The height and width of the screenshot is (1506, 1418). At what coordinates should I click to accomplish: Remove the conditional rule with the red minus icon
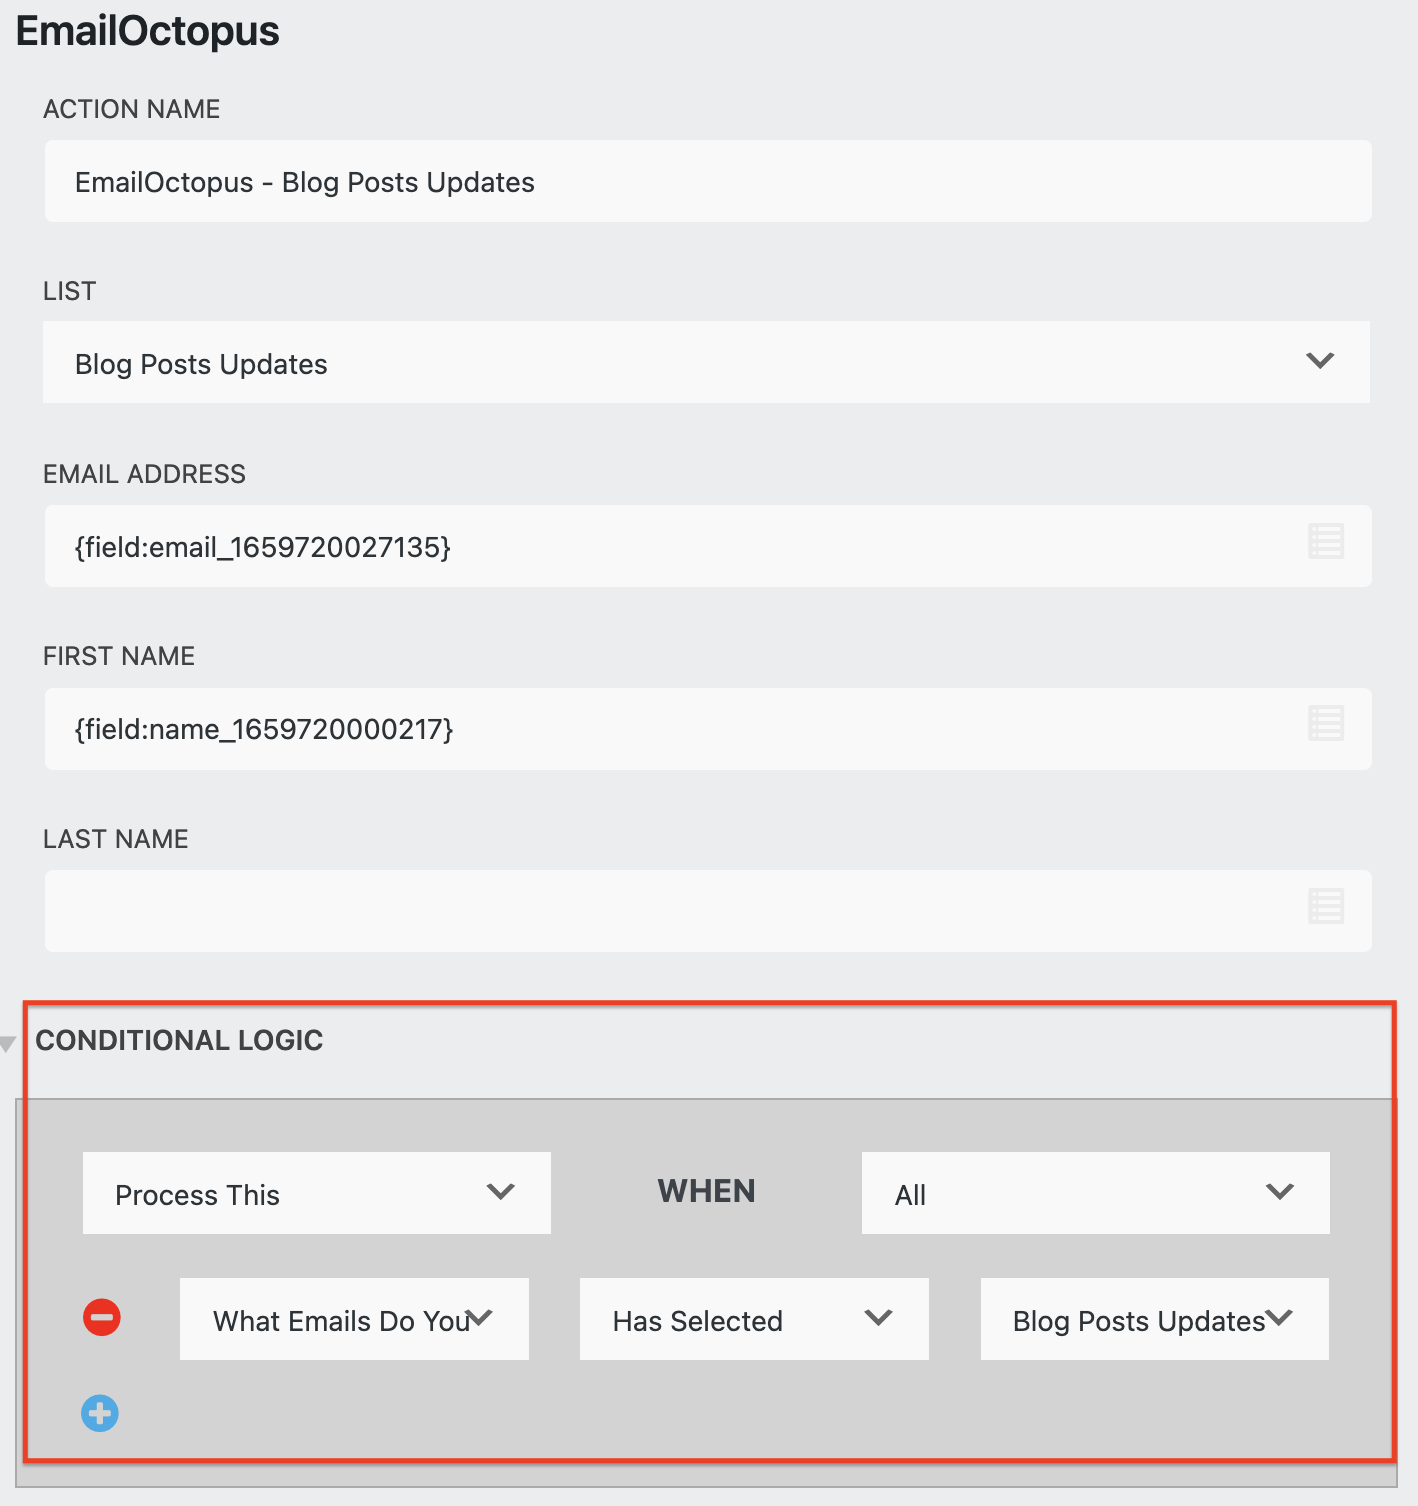[x=101, y=1318]
